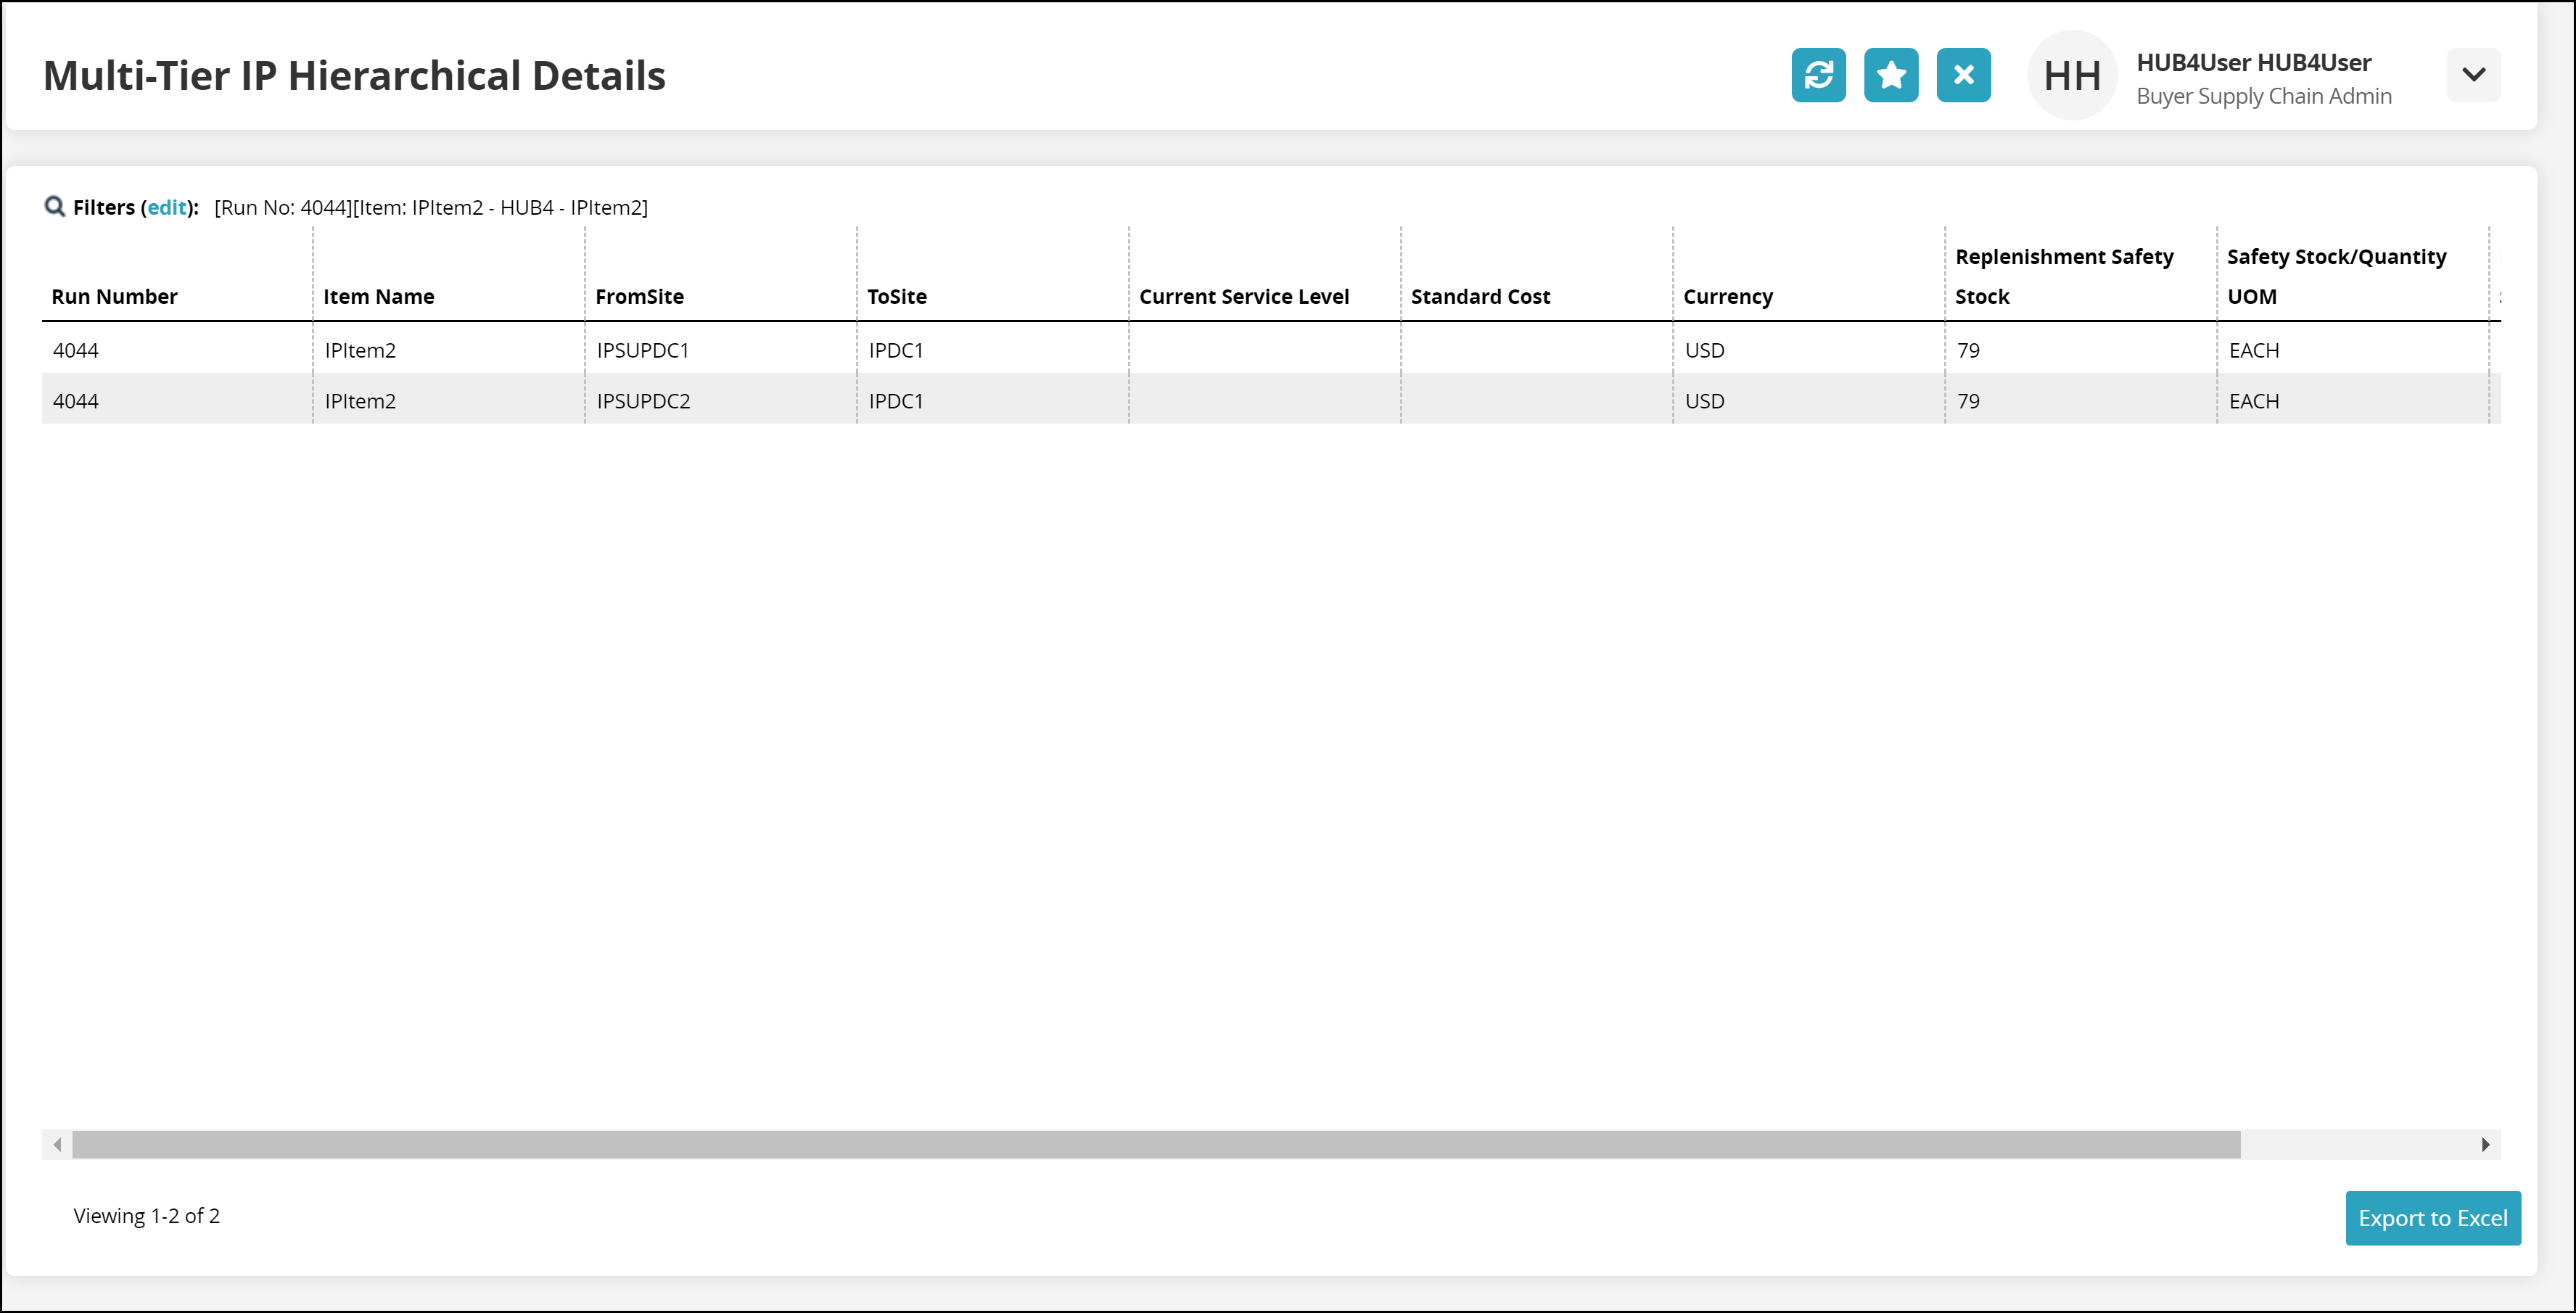This screenshot has width=2576, height=1313.
Task: Click scrollbar left arrow
Action: 57,1144
